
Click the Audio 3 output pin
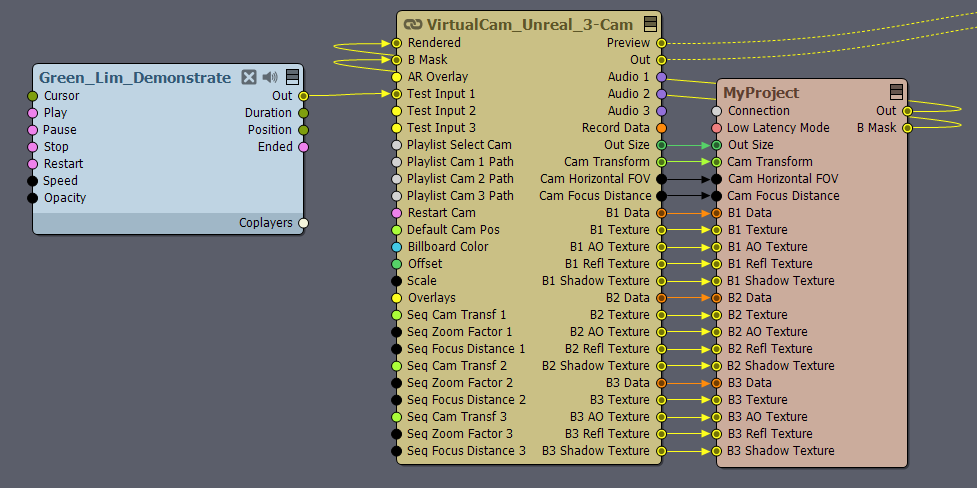coord(662,111)
